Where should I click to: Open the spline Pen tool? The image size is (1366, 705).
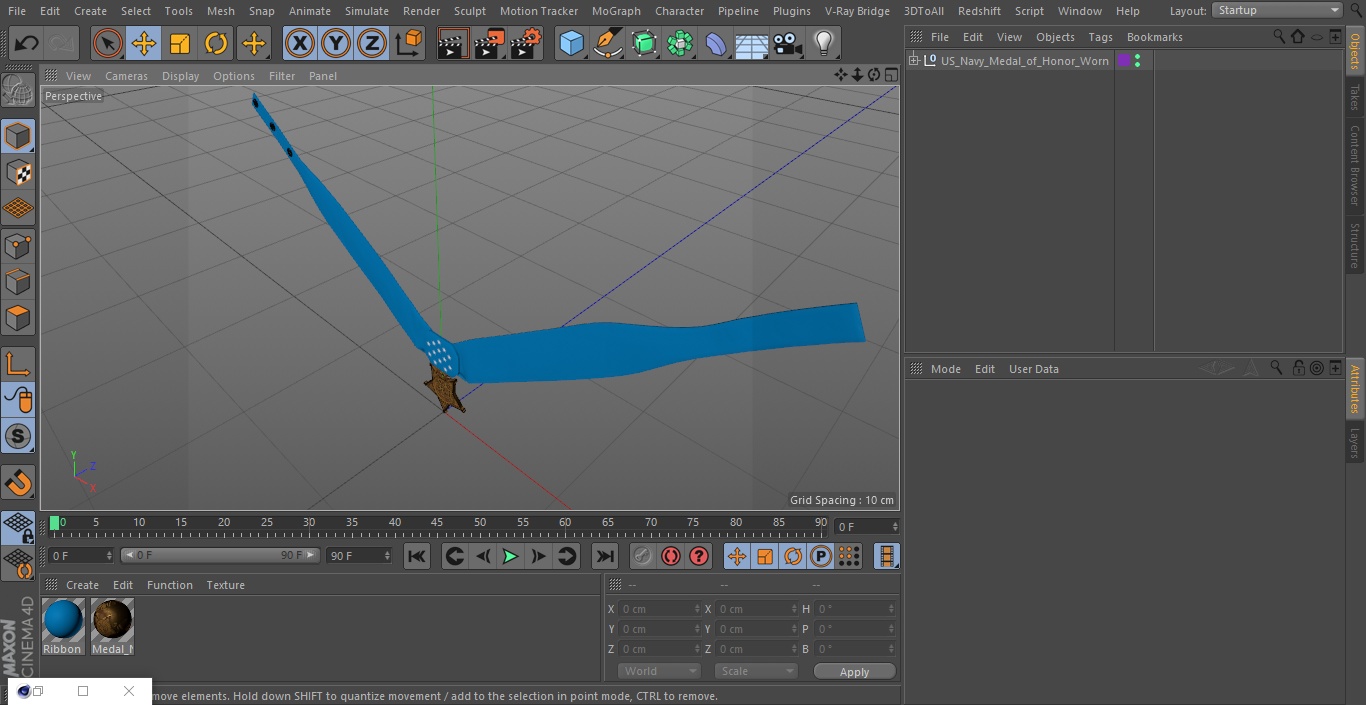point(607,44)
